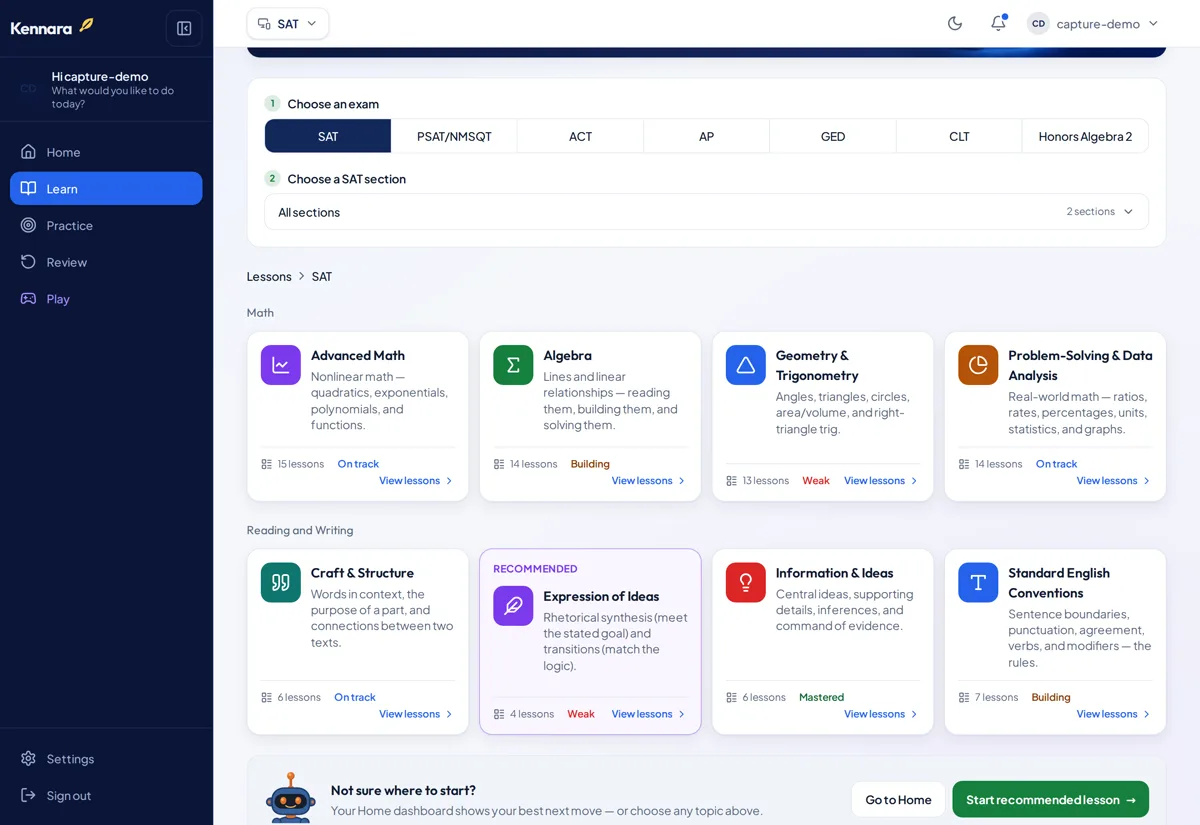Click the Go to Home button

pyautogui.click(x=898, y=800)
